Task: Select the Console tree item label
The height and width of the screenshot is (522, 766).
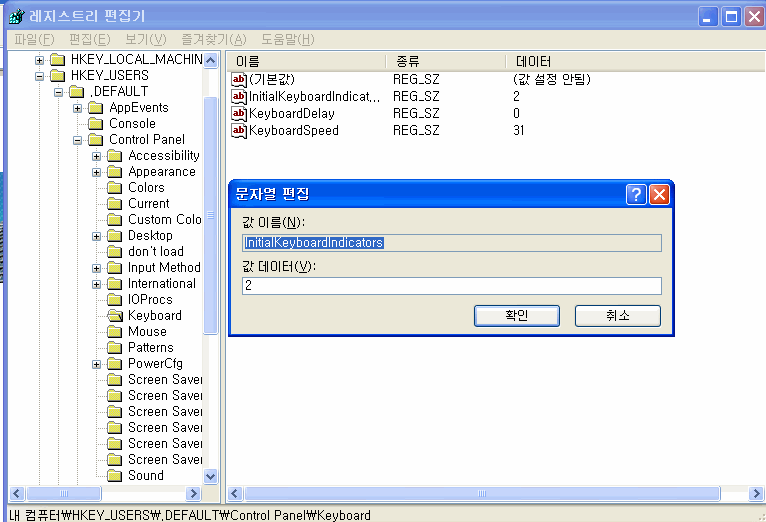Action: coord(132,124)
